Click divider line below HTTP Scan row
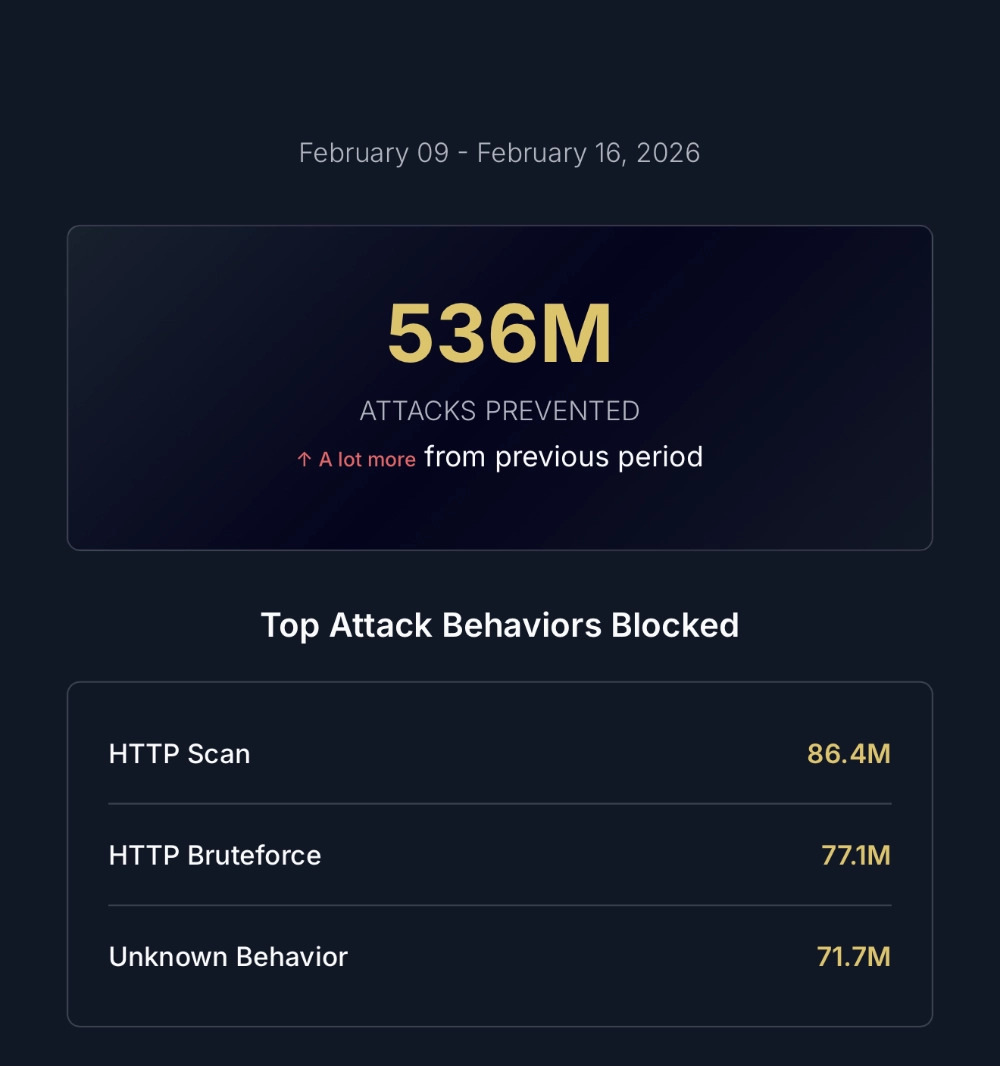The width and height of the screenshot is (1000, 1066). click(x=499, y=804)
